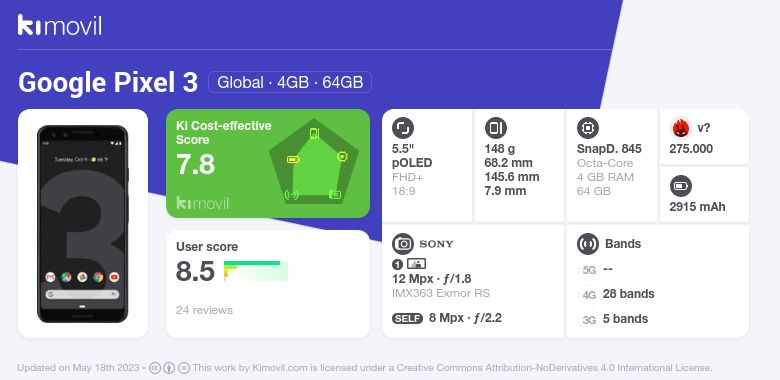The width and height of the screenshot is (780, 380).
Task: Click the 5G bands label
Action: click(x=589, y=270)
